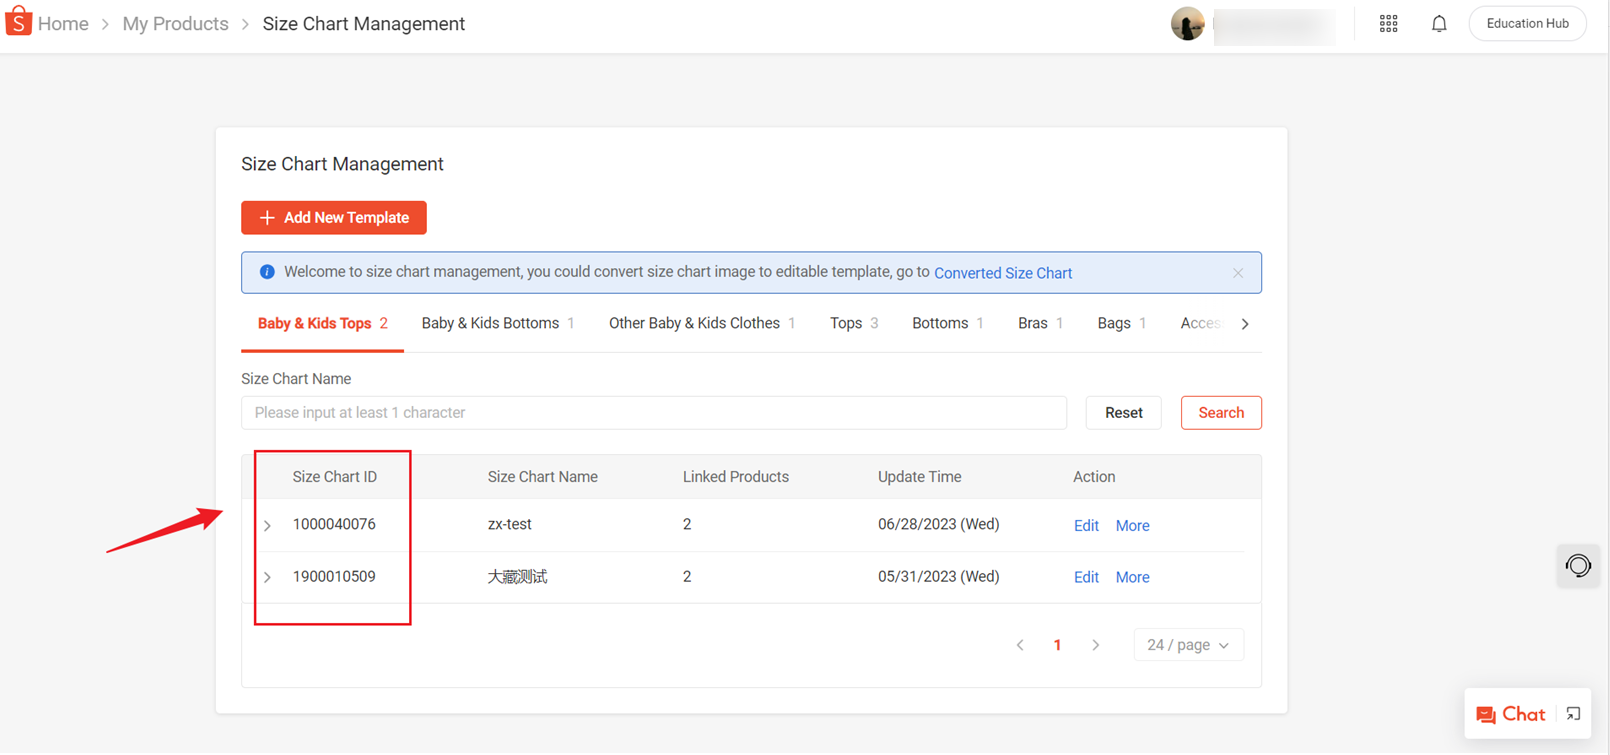Go to next page arrow
1610x755 pixels.
coord(1096,645)
